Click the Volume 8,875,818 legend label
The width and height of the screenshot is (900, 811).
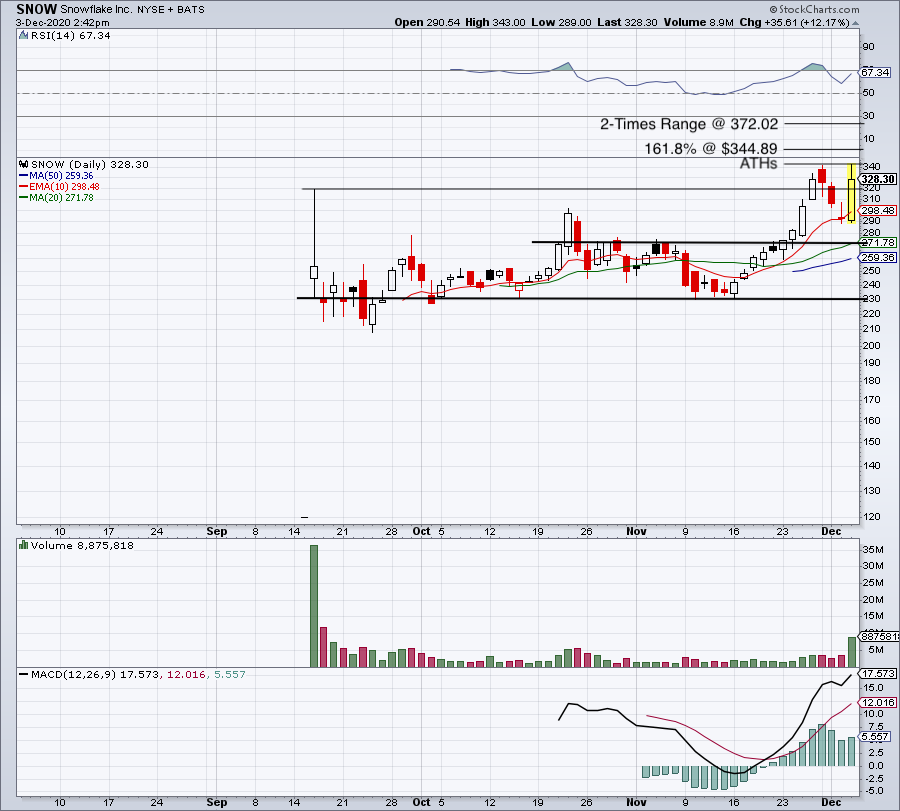pyautogui.click(x=82, y=545)
